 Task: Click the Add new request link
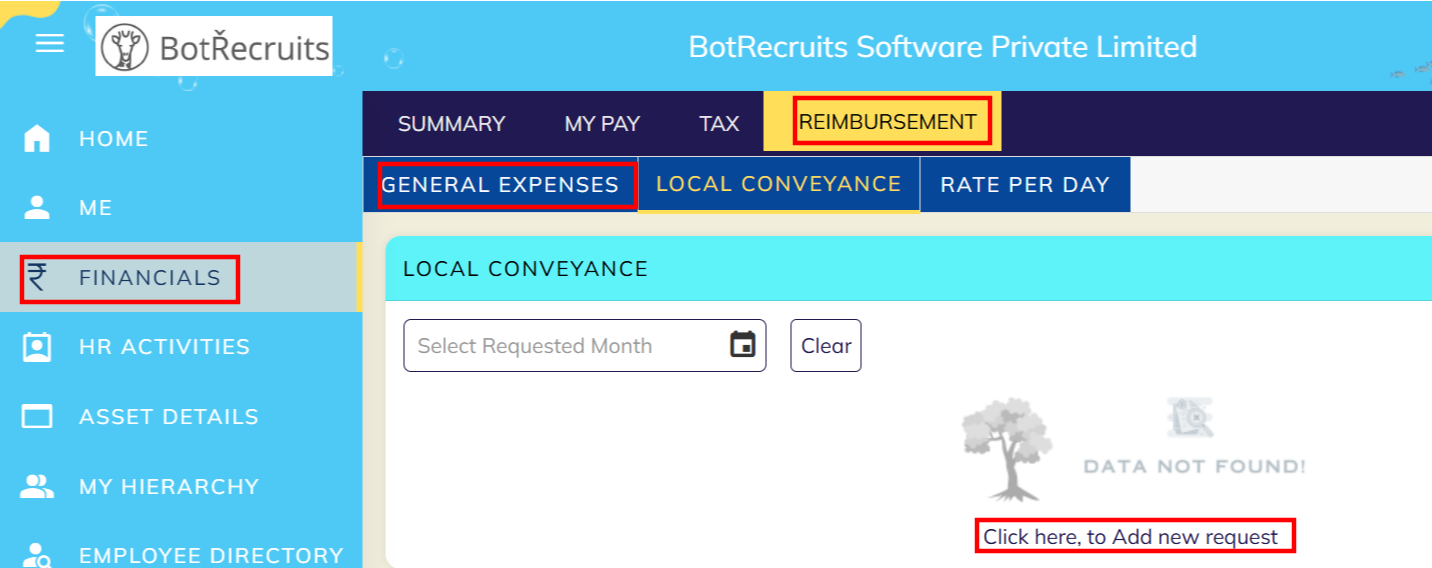(x=1130, y=537)
